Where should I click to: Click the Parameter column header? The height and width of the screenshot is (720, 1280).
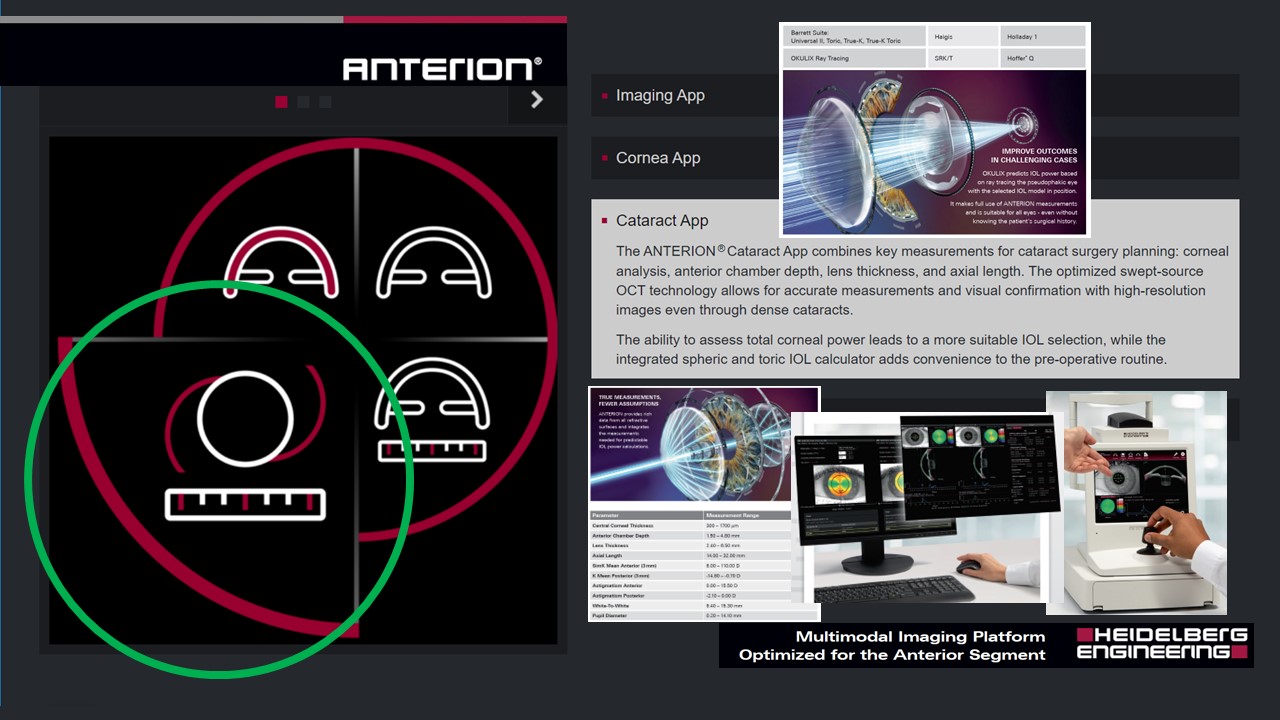click(646, 516)
